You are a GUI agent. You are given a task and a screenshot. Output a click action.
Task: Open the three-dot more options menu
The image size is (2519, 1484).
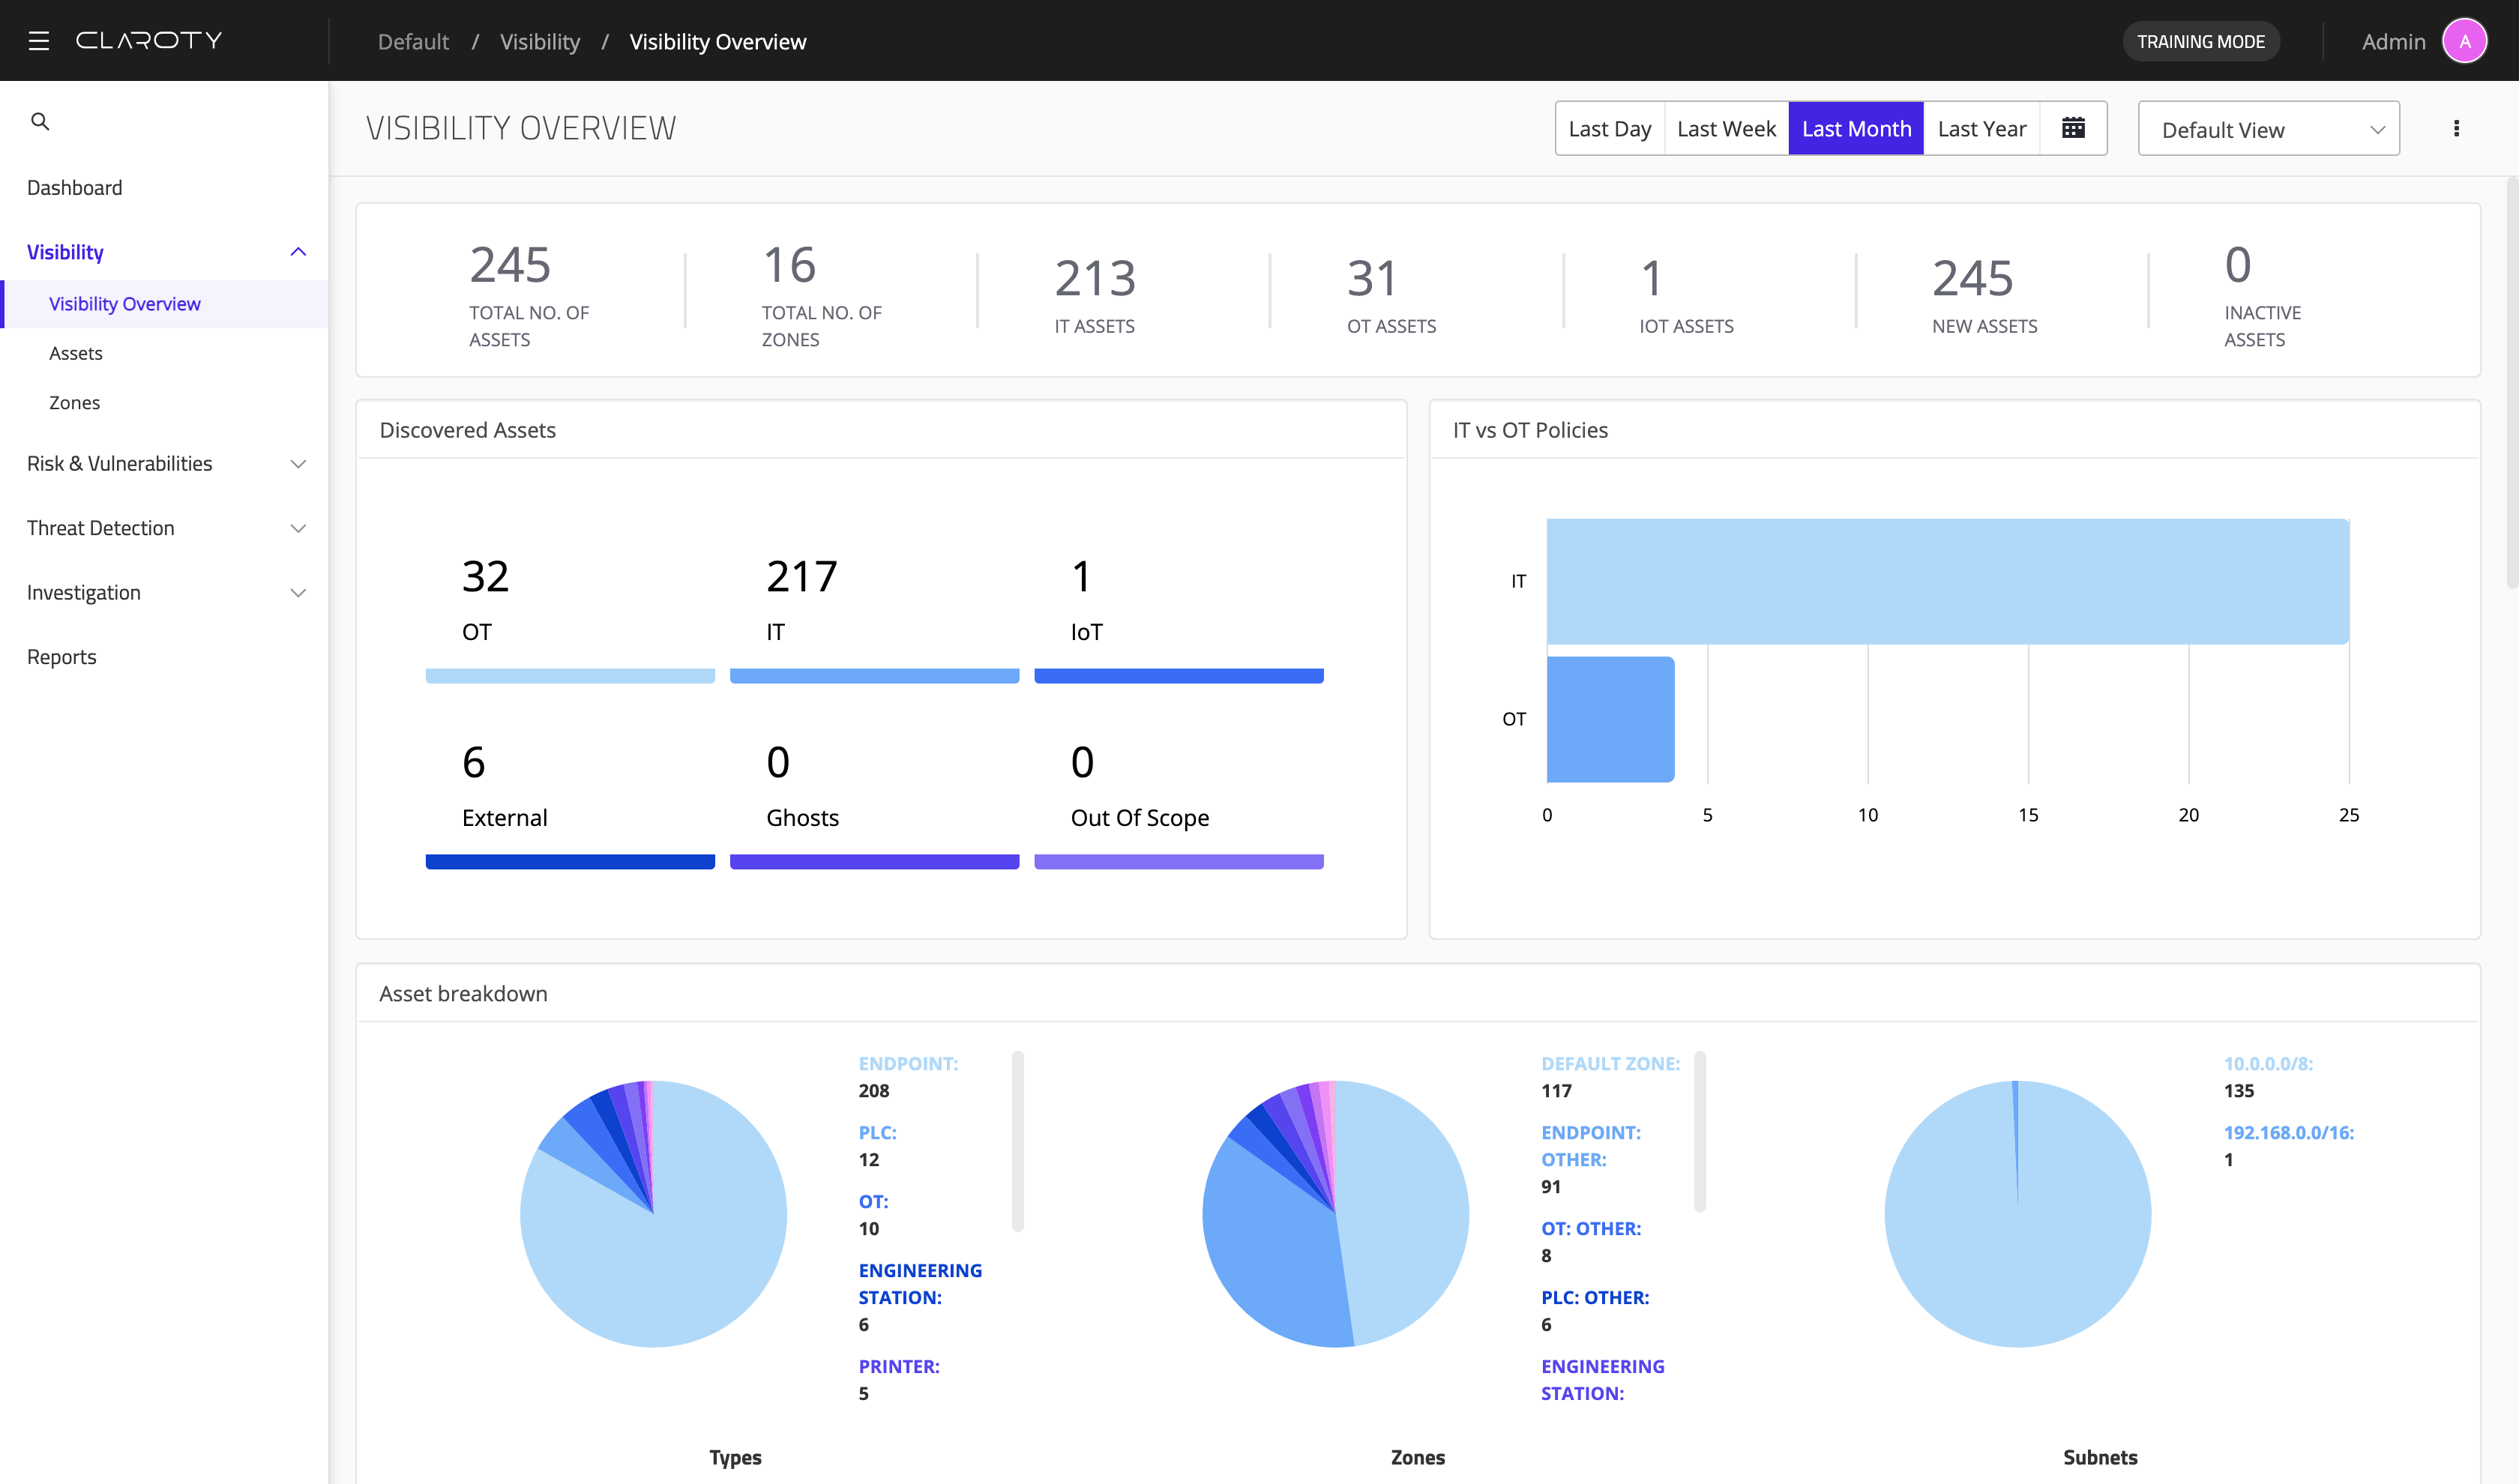coord(2456,128)
